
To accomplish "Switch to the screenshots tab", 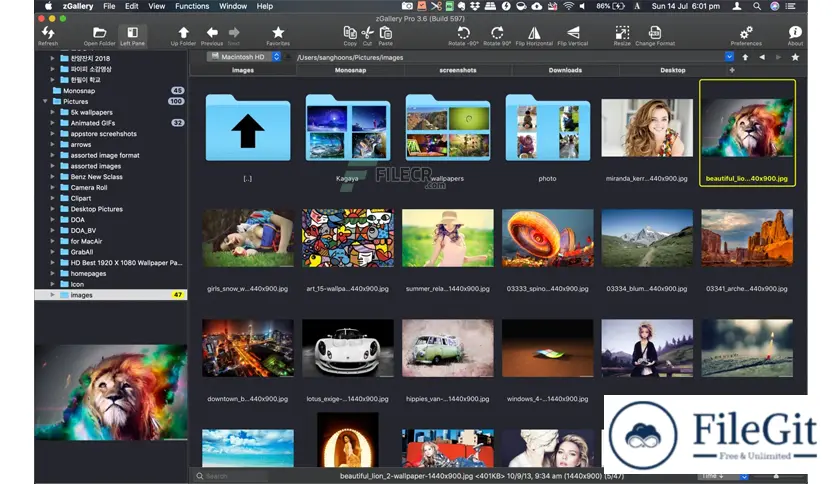I will (458, 70).
